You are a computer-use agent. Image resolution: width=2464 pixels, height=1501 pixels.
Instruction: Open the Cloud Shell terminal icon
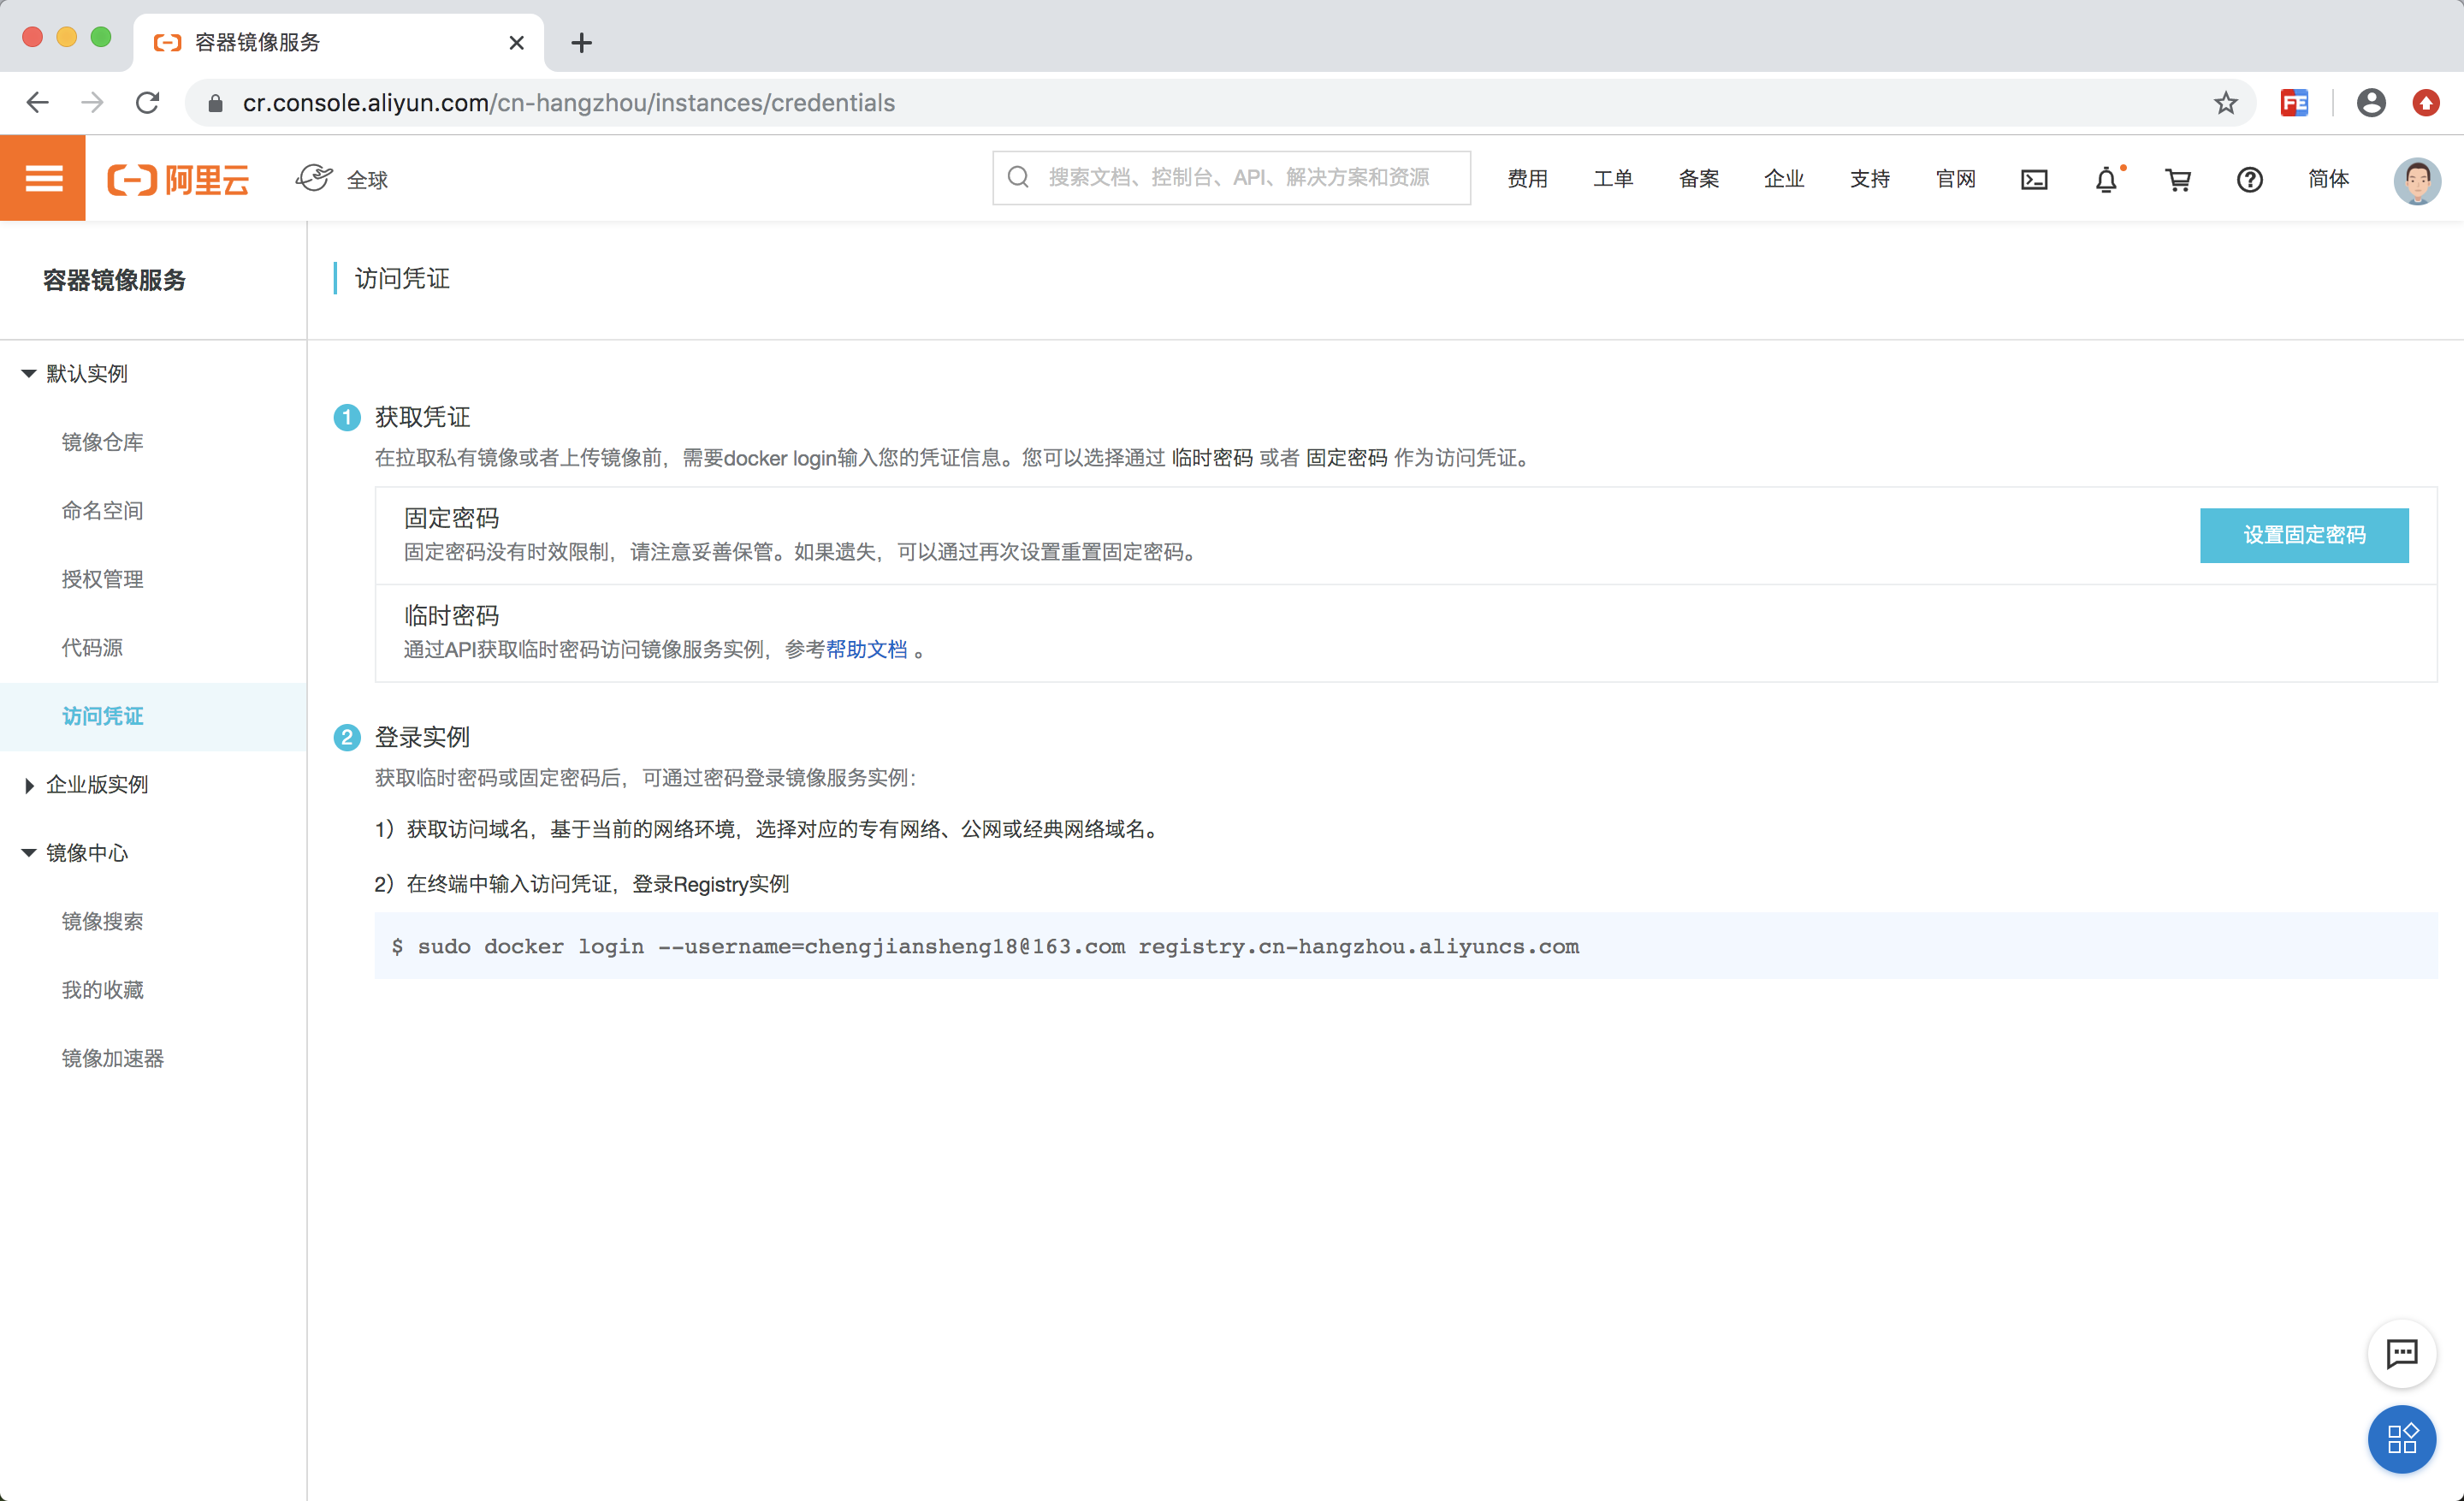click(x=2034, y=180)
